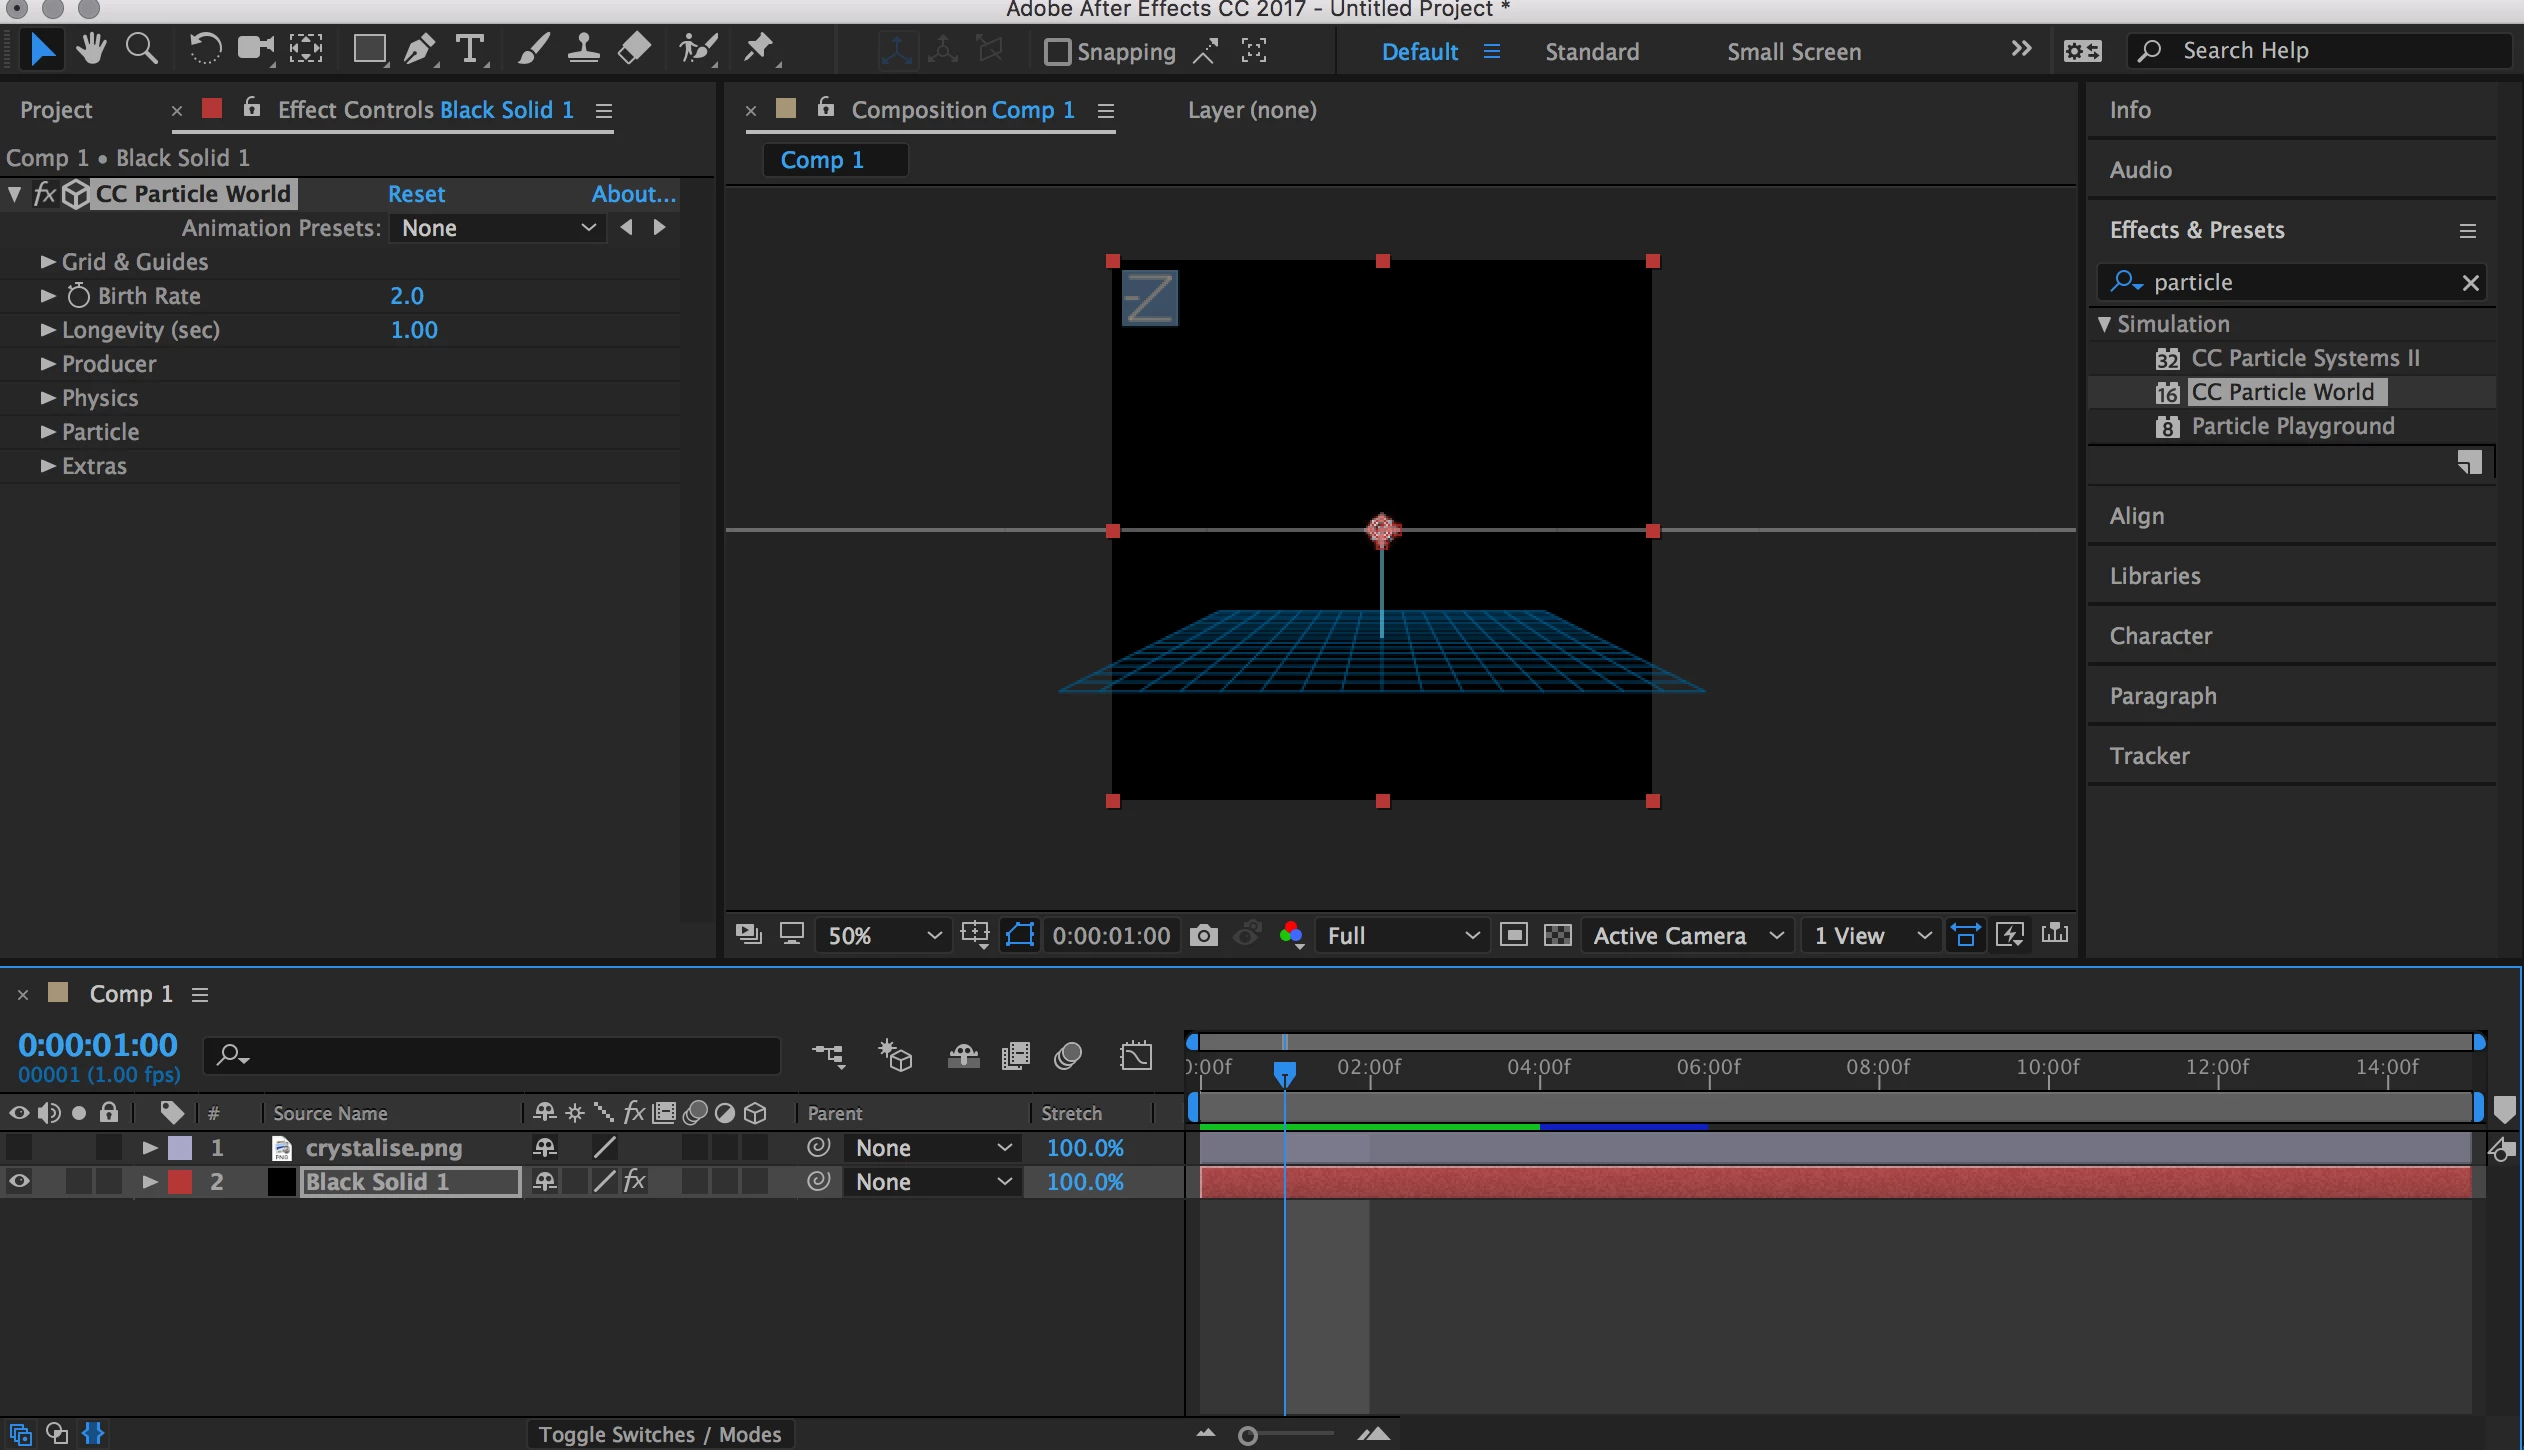Click the Reset effect link
This screenshot has height=1450, width=2524.
416,194
